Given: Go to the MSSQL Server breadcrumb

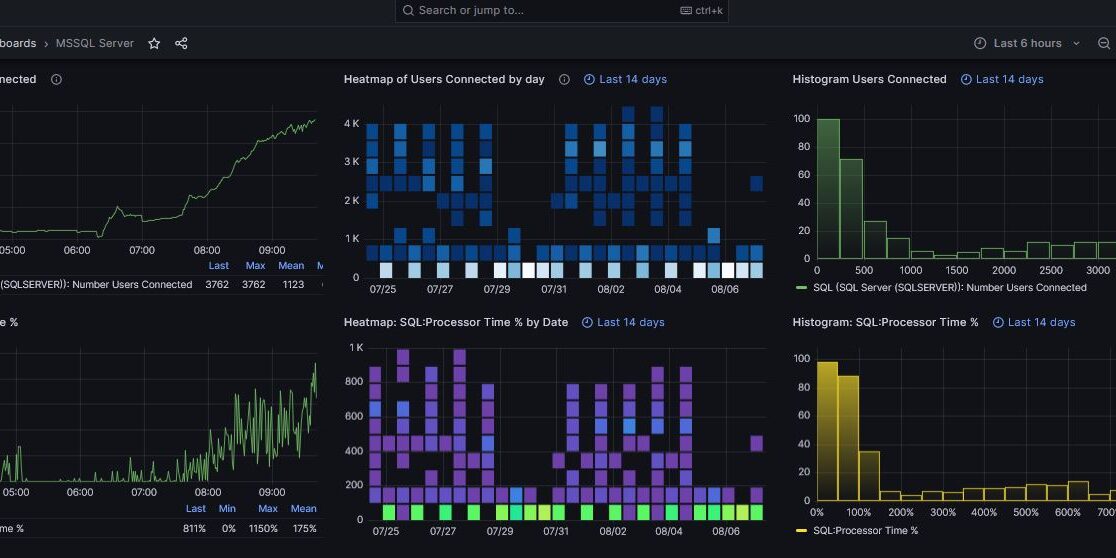Looking at the screenshot, I should click(95, 44).
